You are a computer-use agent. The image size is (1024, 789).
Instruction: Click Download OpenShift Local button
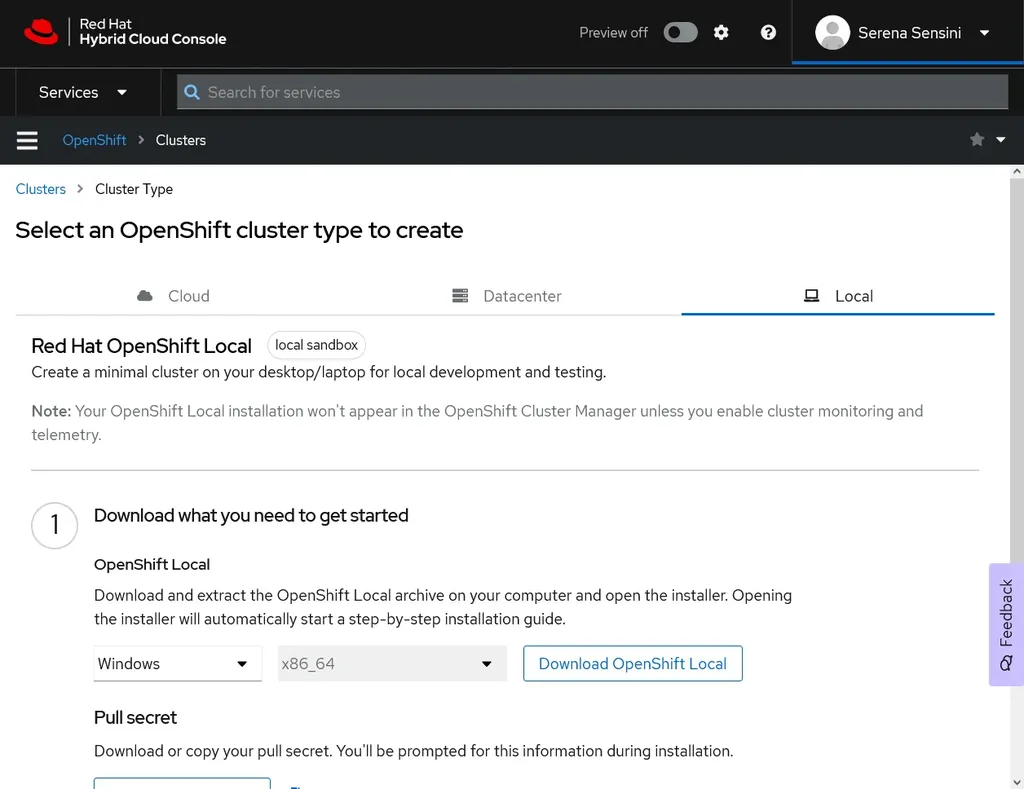633,664
